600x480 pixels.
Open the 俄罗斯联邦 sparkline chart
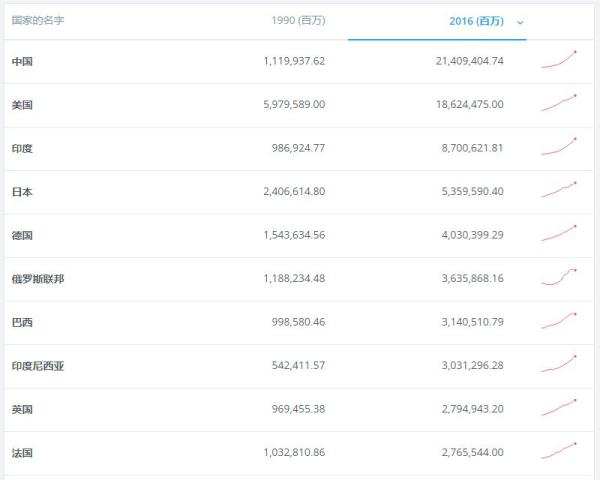[x=559, y=277]
